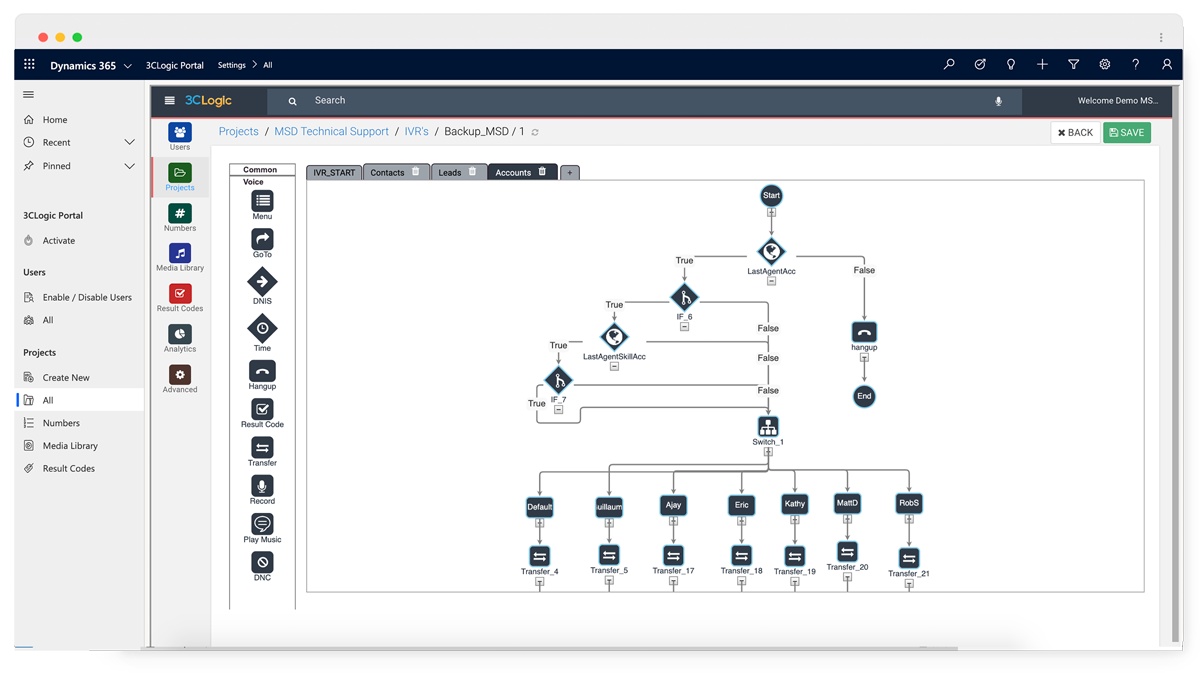The image size is (1200, 673).
Task: Click the IF_7 decision node
Action: (558, 380)
